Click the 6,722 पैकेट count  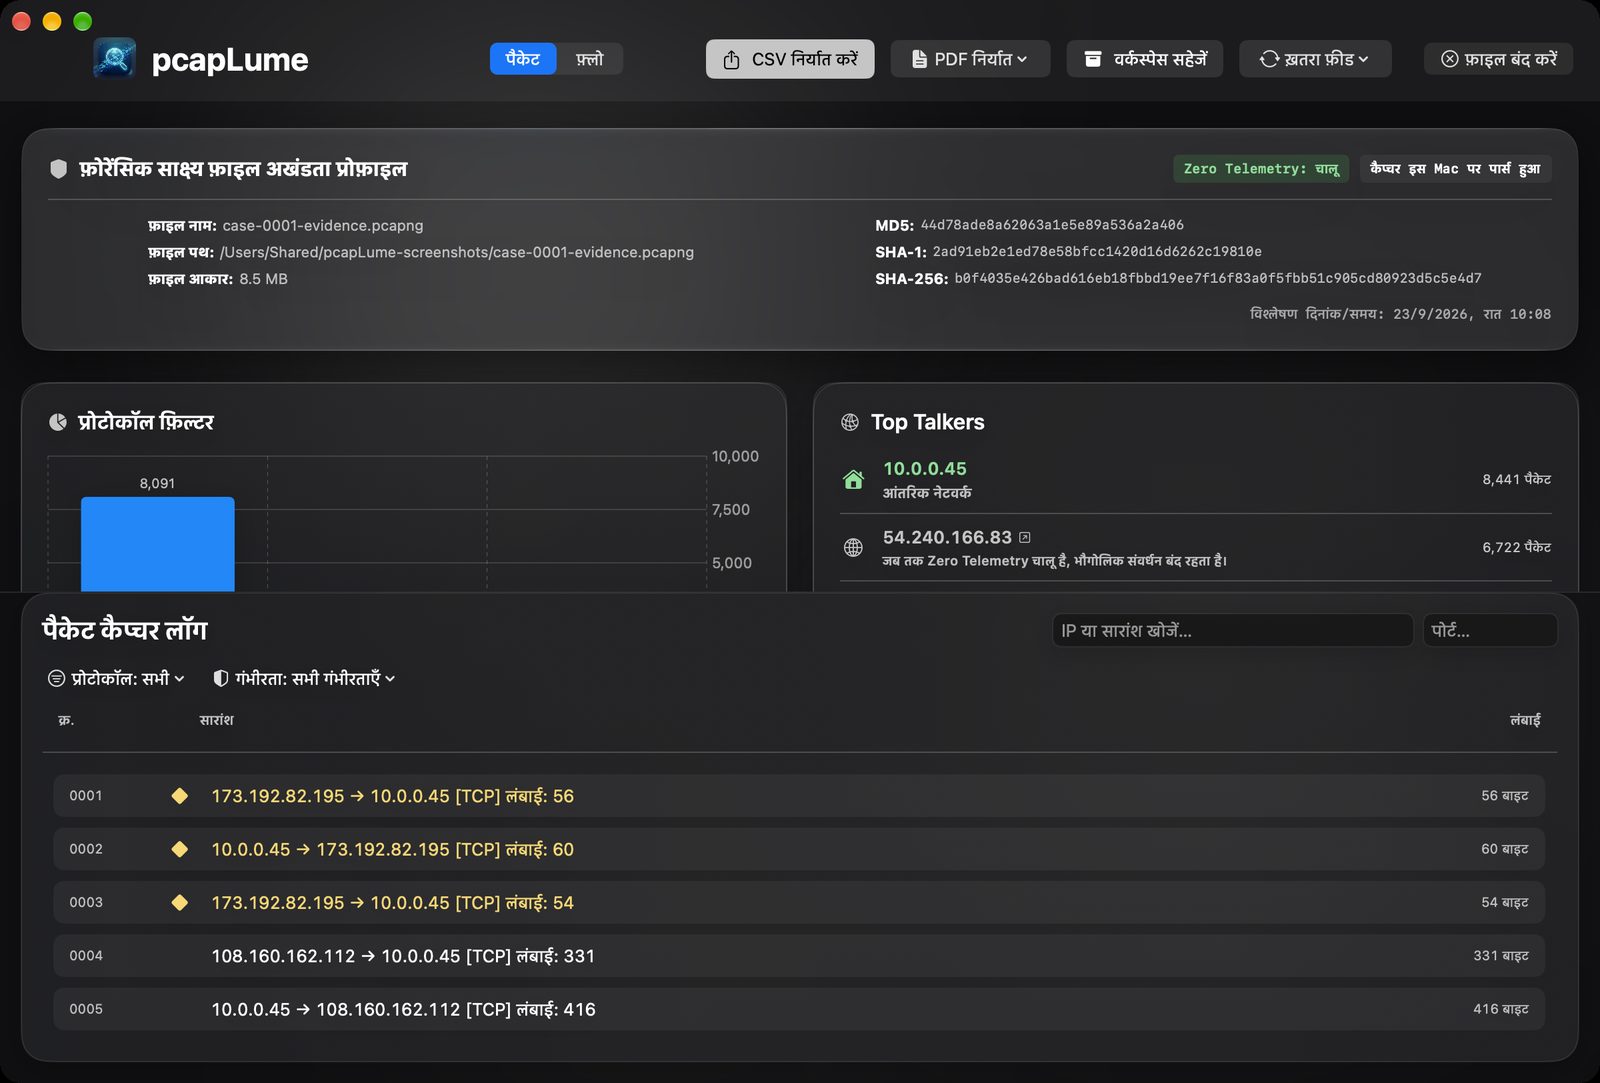click(x=1517, y=547)
